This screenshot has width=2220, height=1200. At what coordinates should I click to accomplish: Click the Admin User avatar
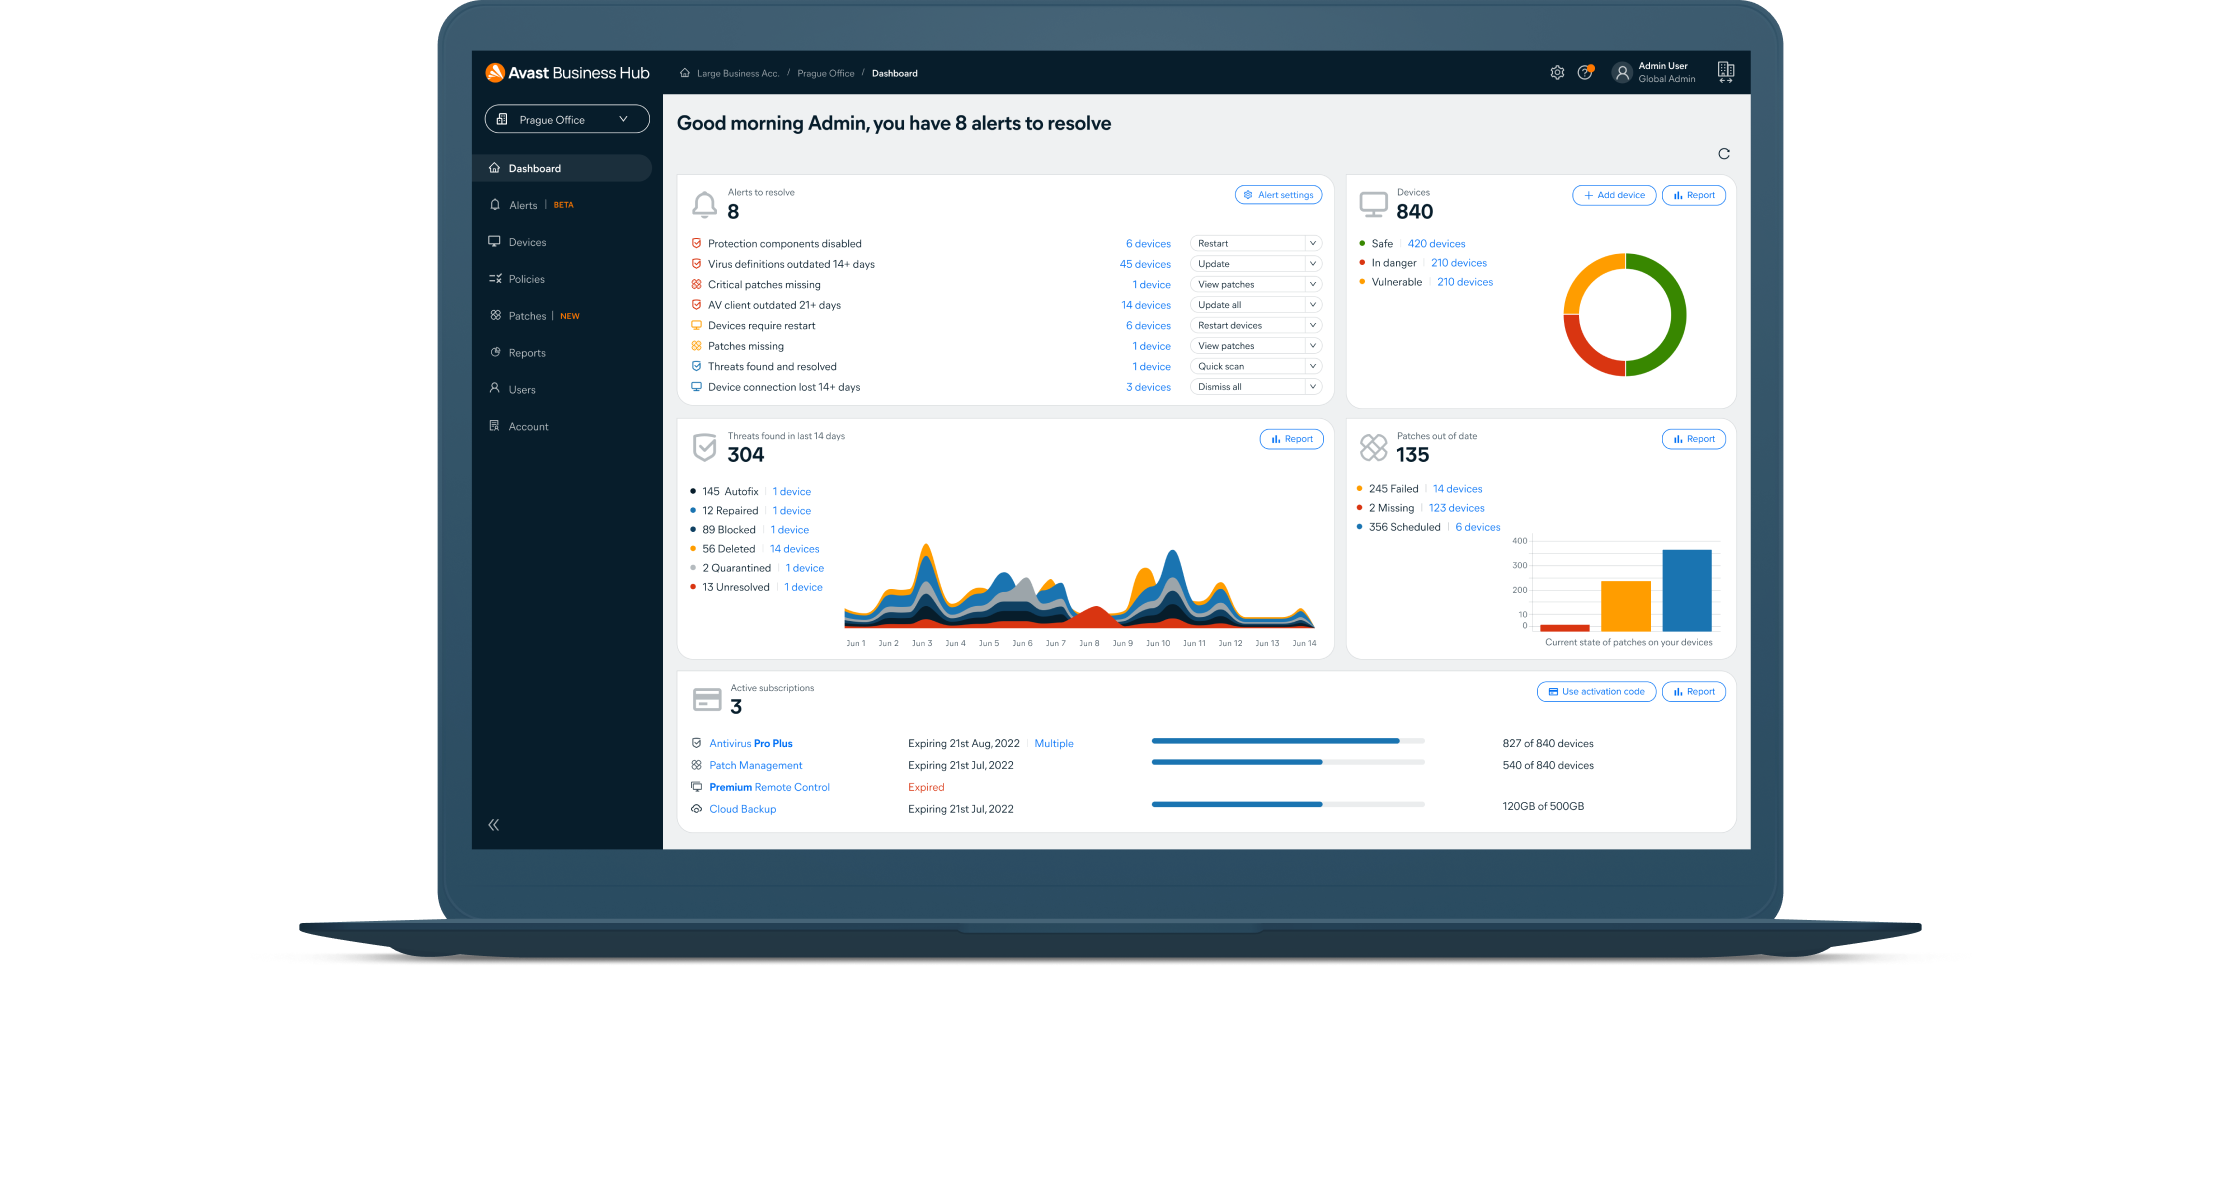(1622, 72)
